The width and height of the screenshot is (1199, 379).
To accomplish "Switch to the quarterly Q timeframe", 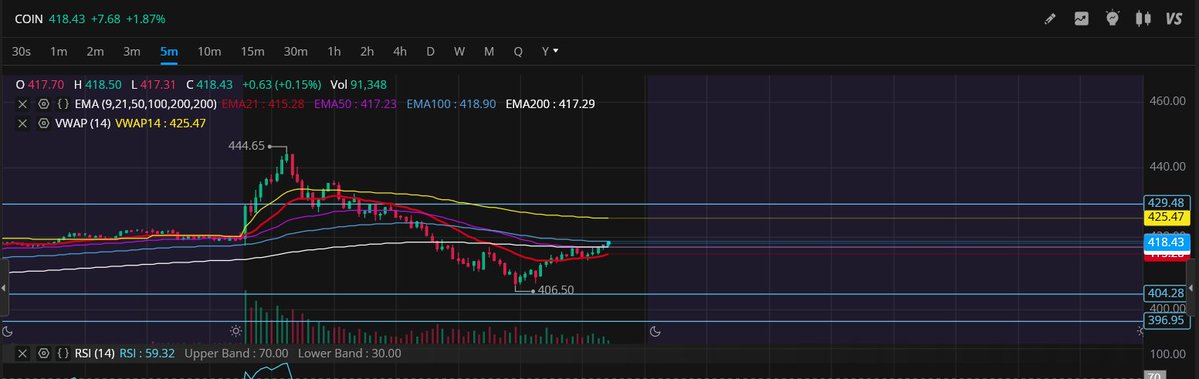I will click(518, 51).
